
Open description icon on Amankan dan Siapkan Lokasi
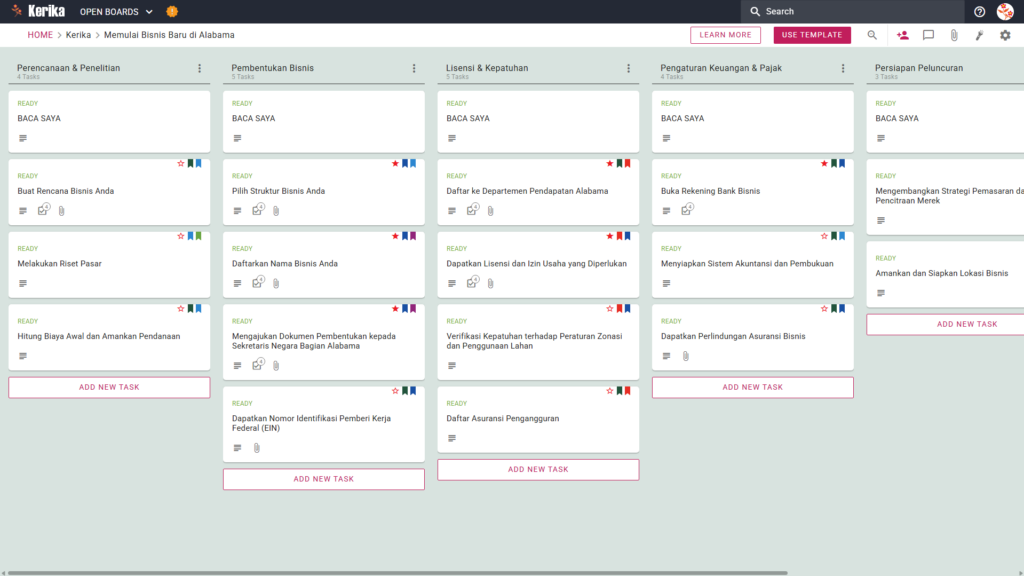tap(881, 293)
